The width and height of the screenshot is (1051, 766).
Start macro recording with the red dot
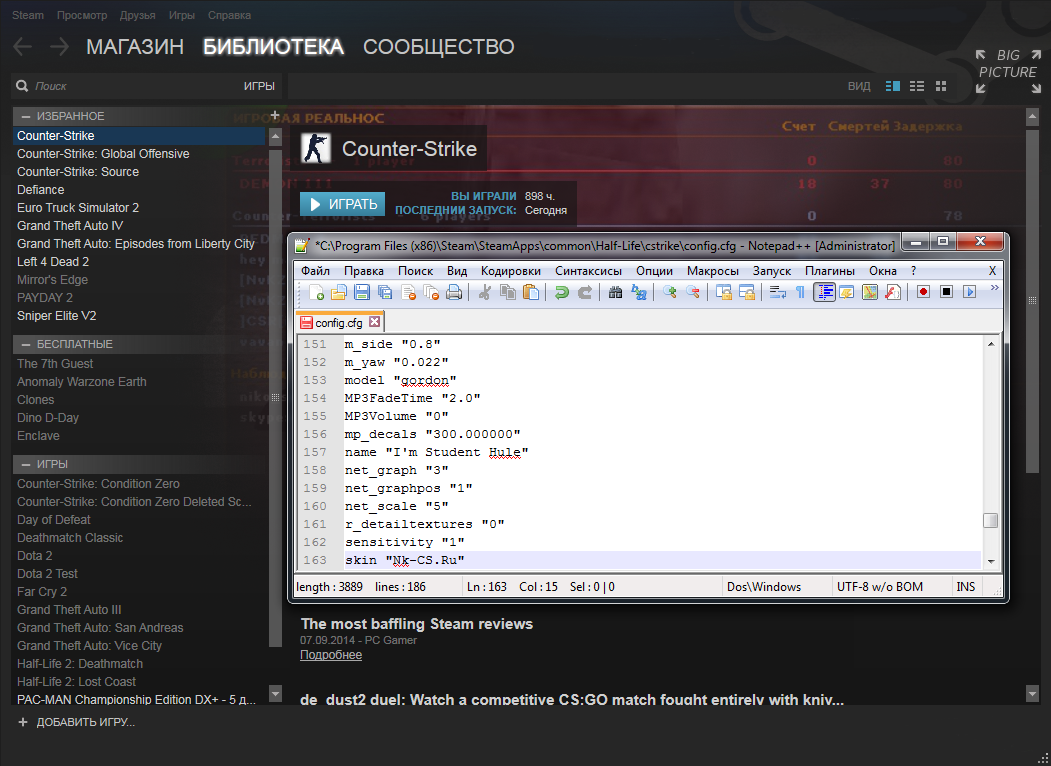coord(924,292)
